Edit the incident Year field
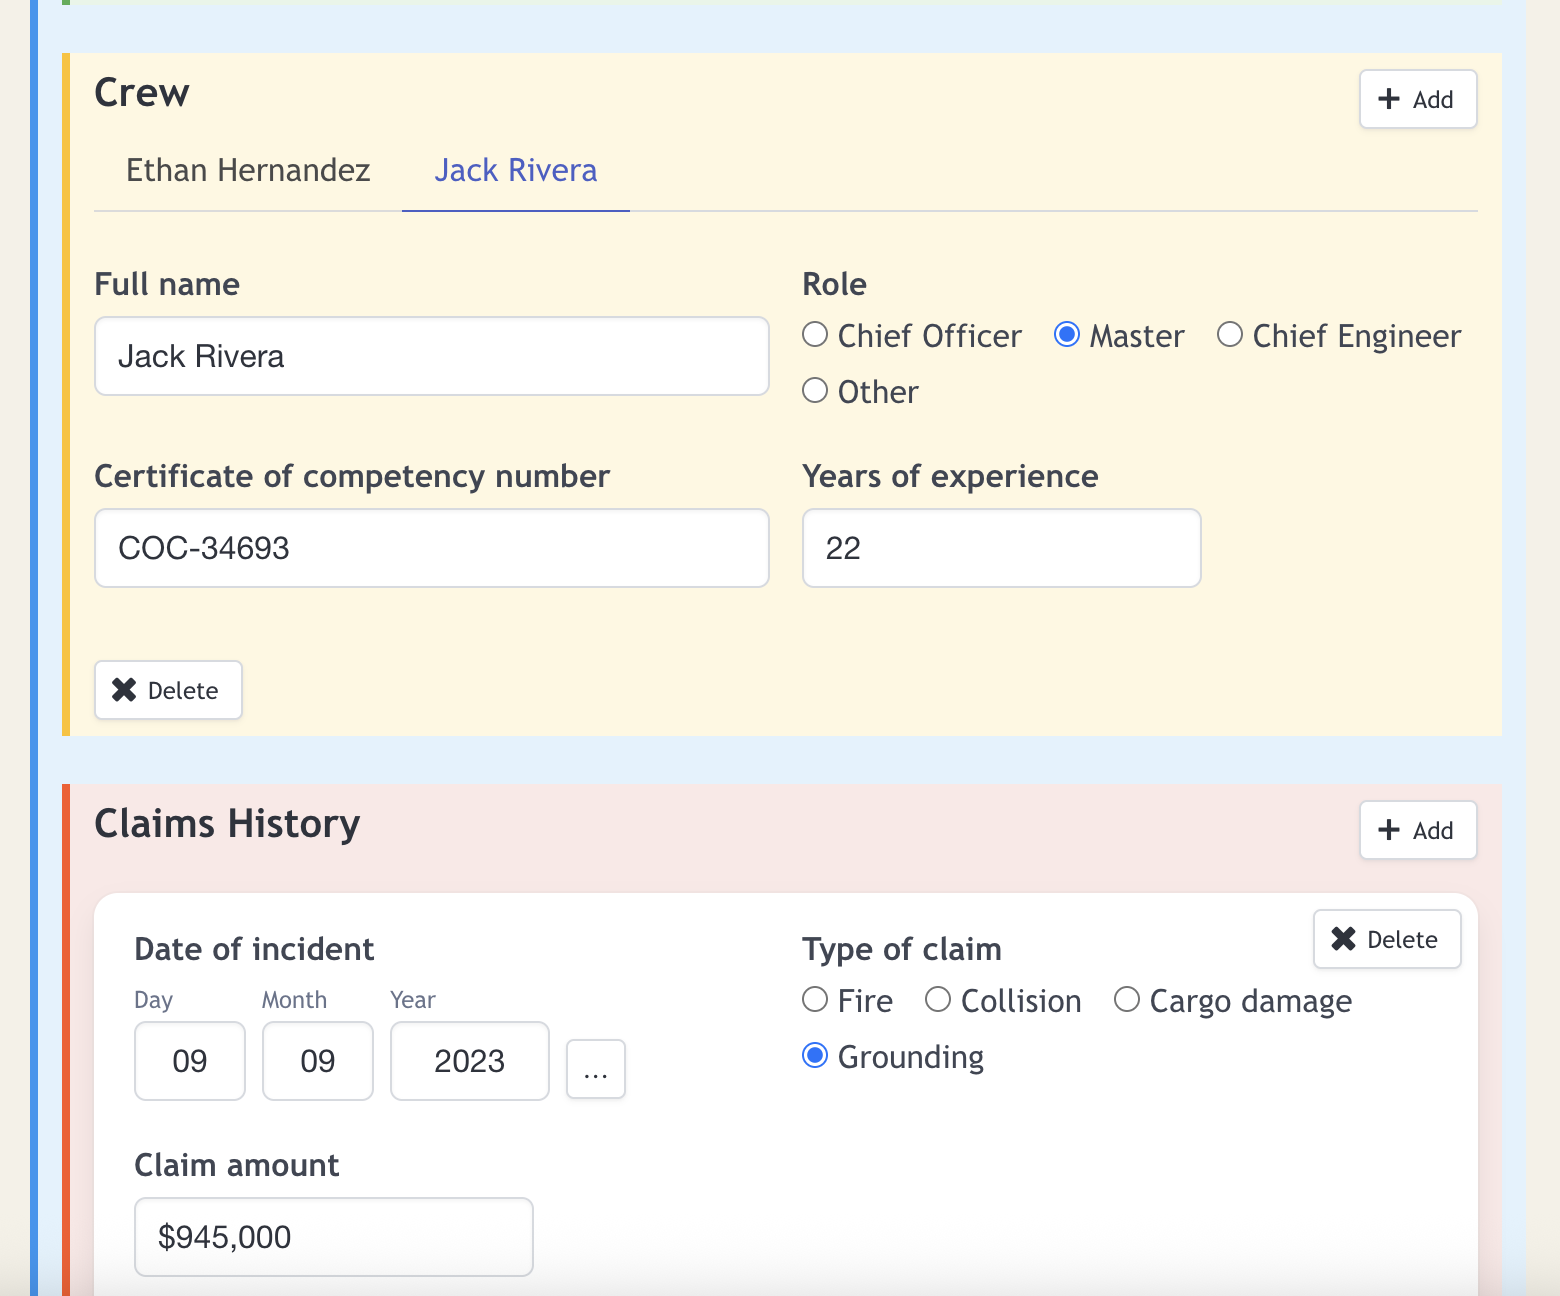The height and width of the screenshot is (1296, 1560). click(x=470, y=1061)
